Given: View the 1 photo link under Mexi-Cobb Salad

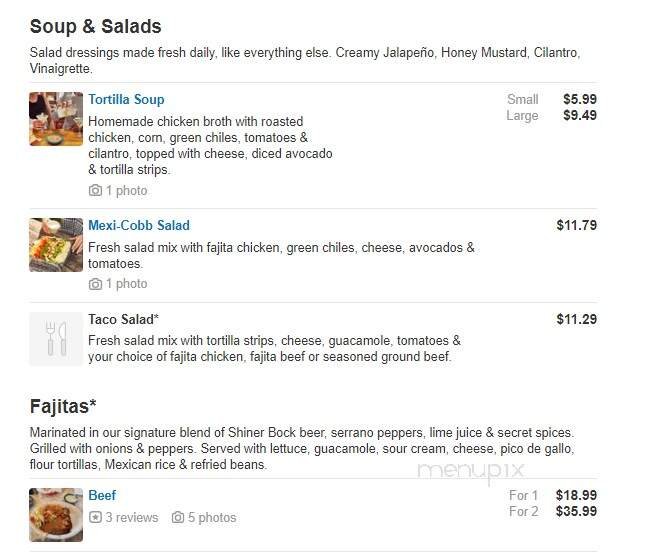Looking at the screenshot, I should coord(126,284).
